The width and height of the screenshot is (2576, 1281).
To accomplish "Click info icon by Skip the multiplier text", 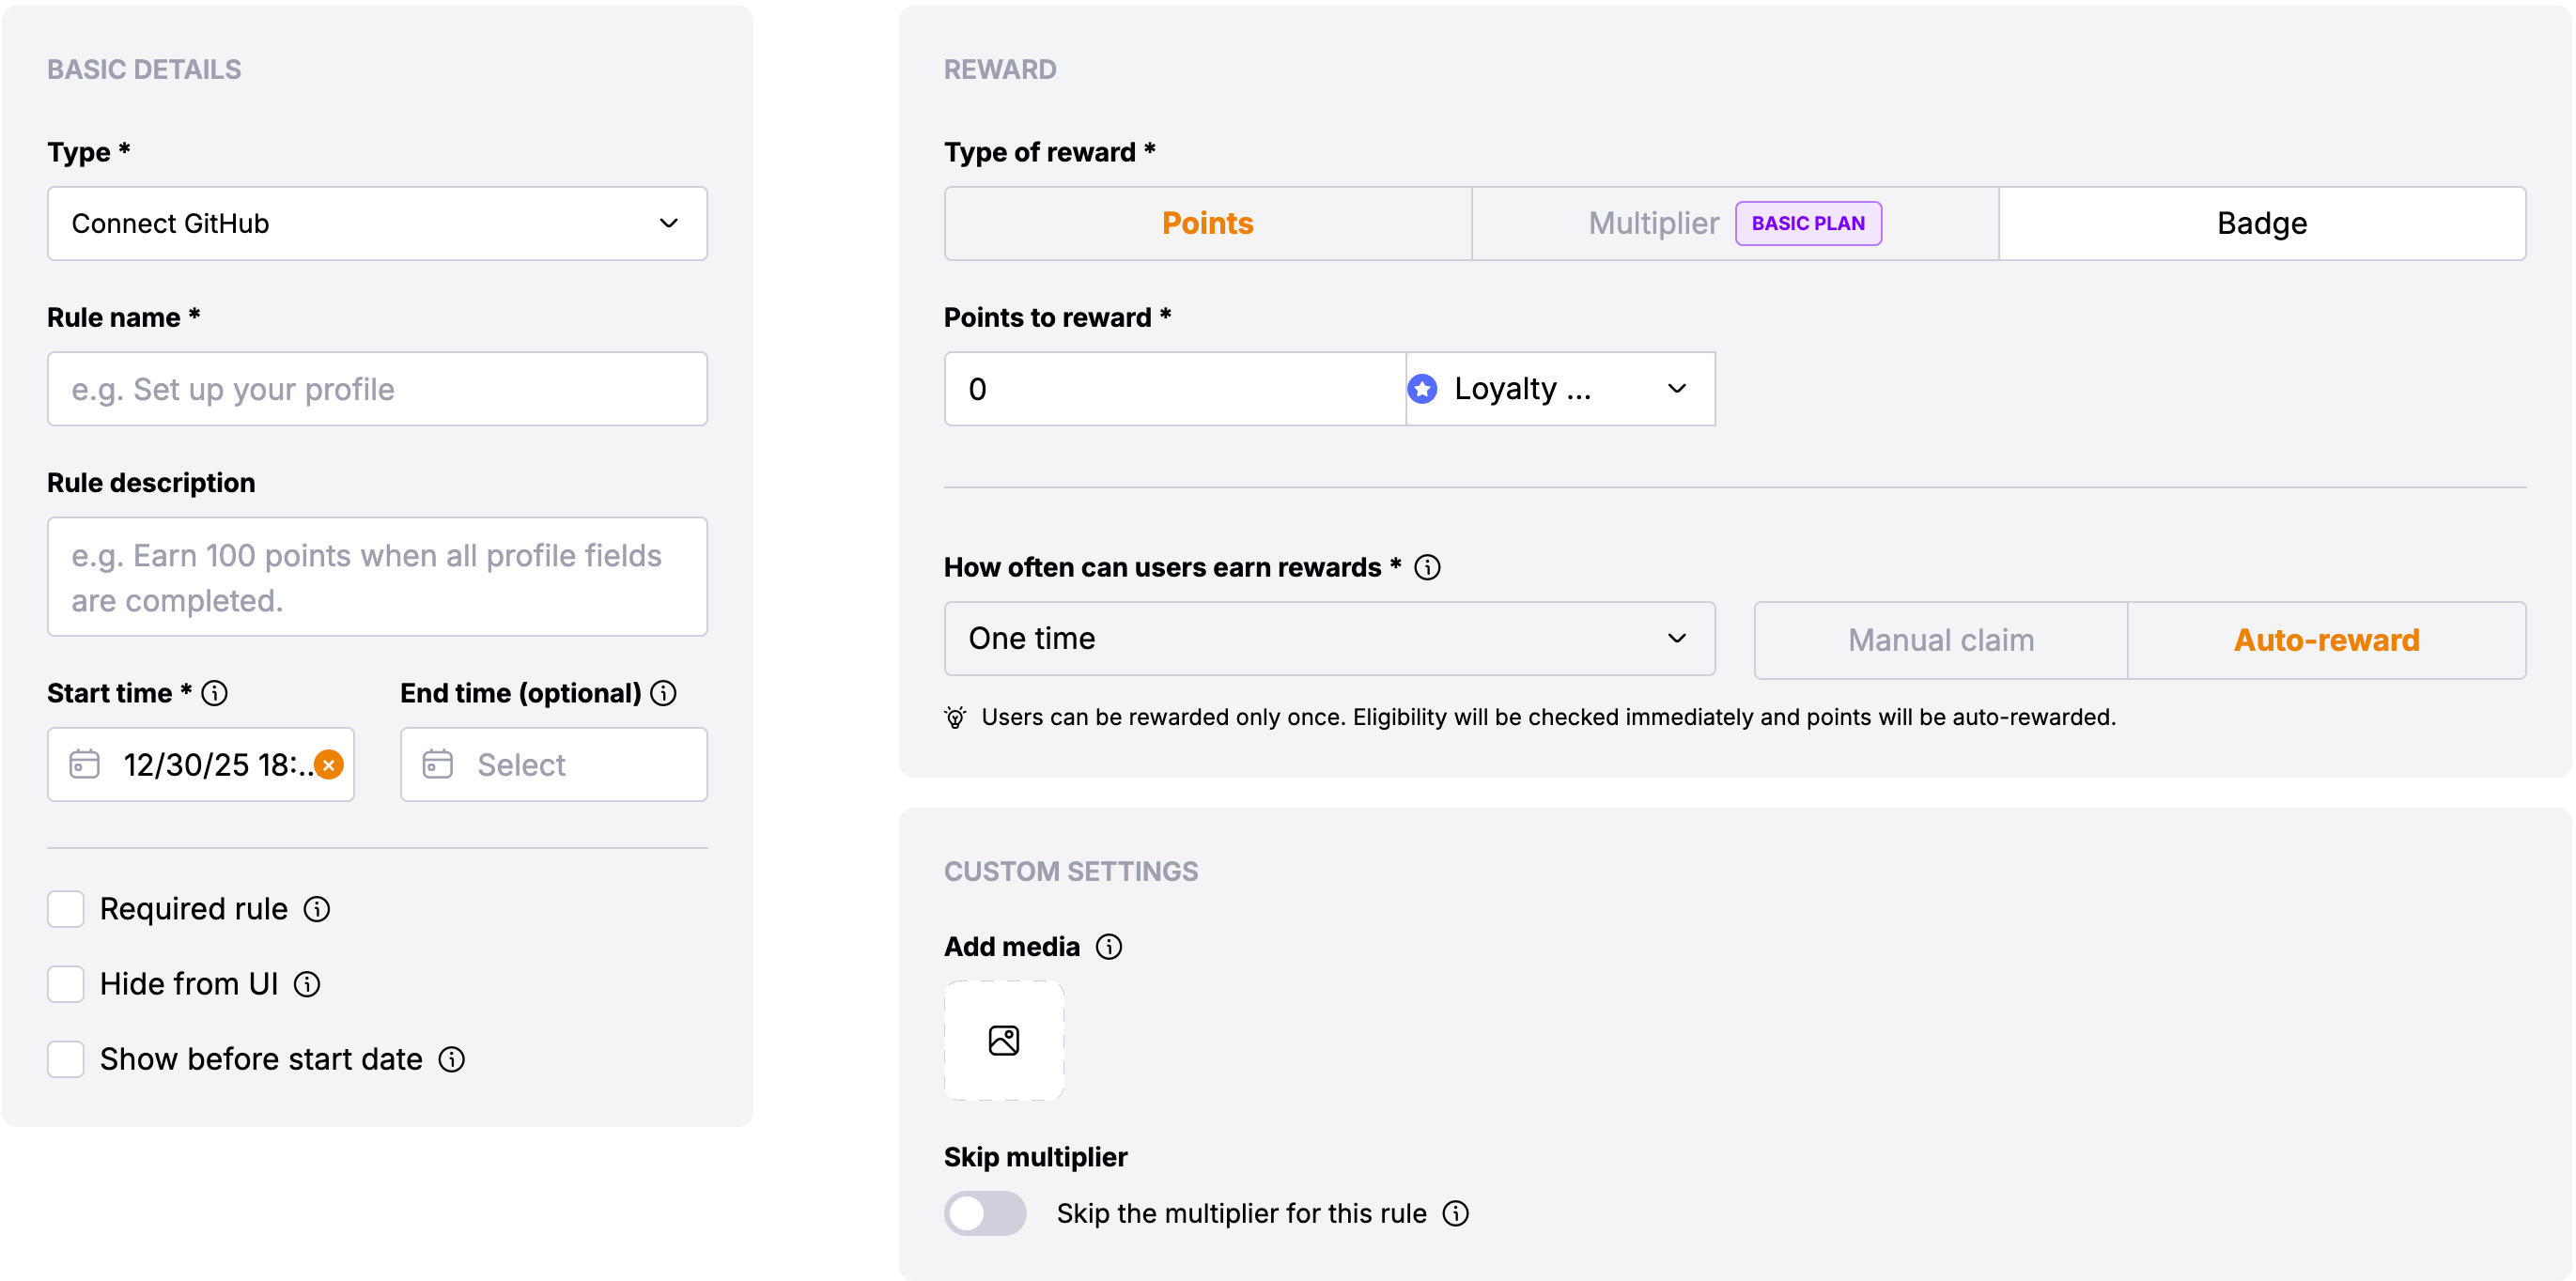I will 1455,1213.
